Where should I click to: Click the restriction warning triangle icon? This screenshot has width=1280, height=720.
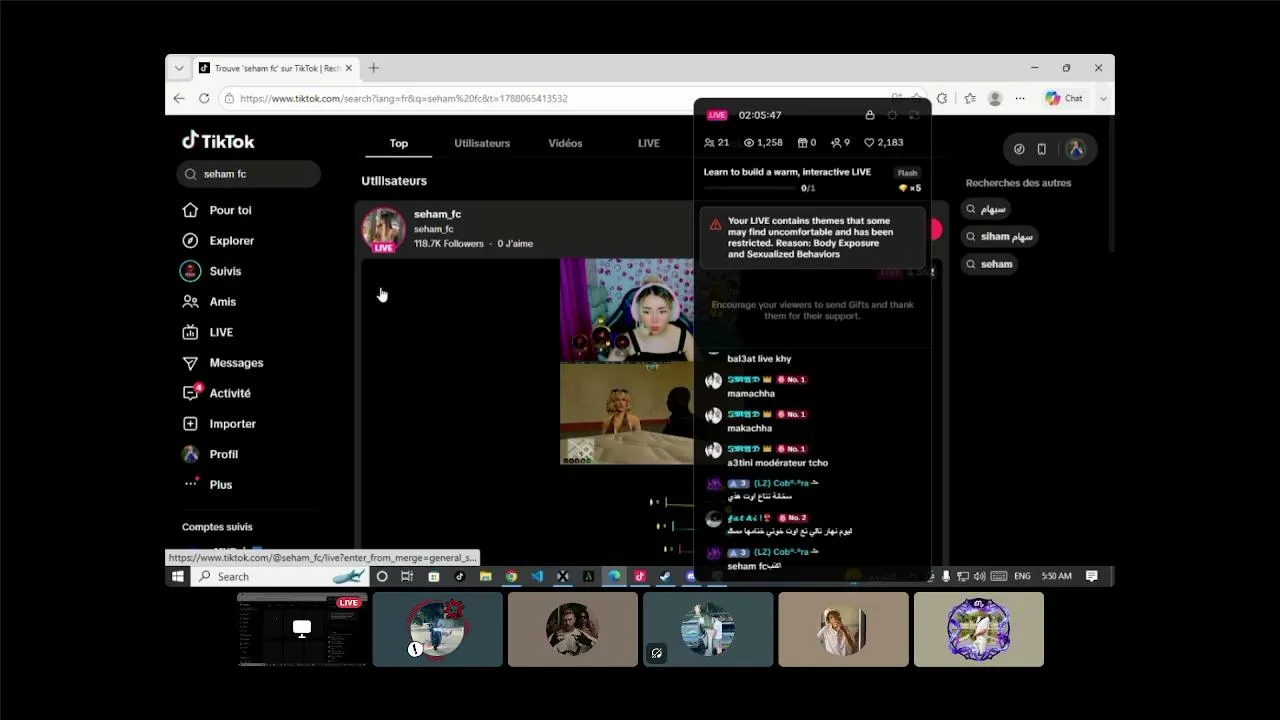[x=715, y=225]
